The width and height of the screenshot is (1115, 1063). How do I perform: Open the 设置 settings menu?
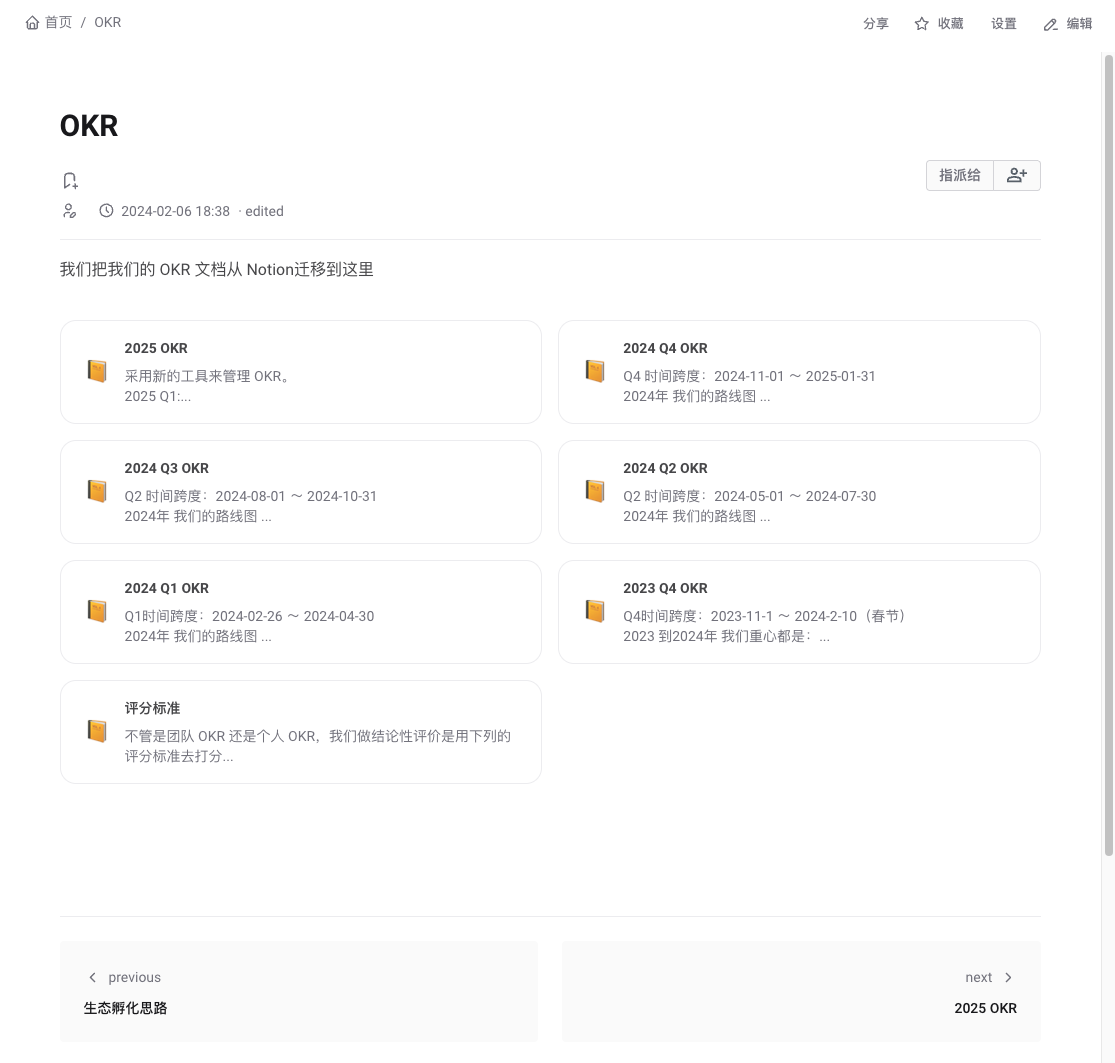1003,24
